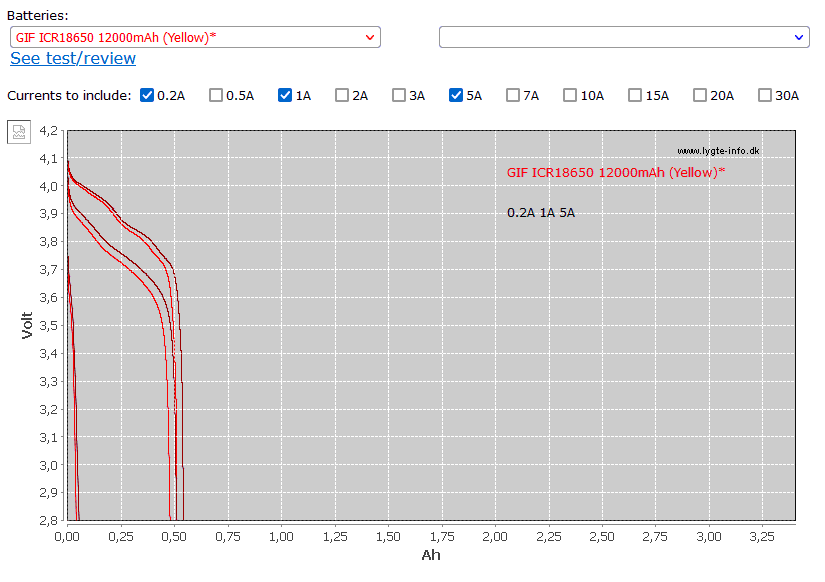
Task: Tick the 10A current checkbox
Action: (570, 95)
